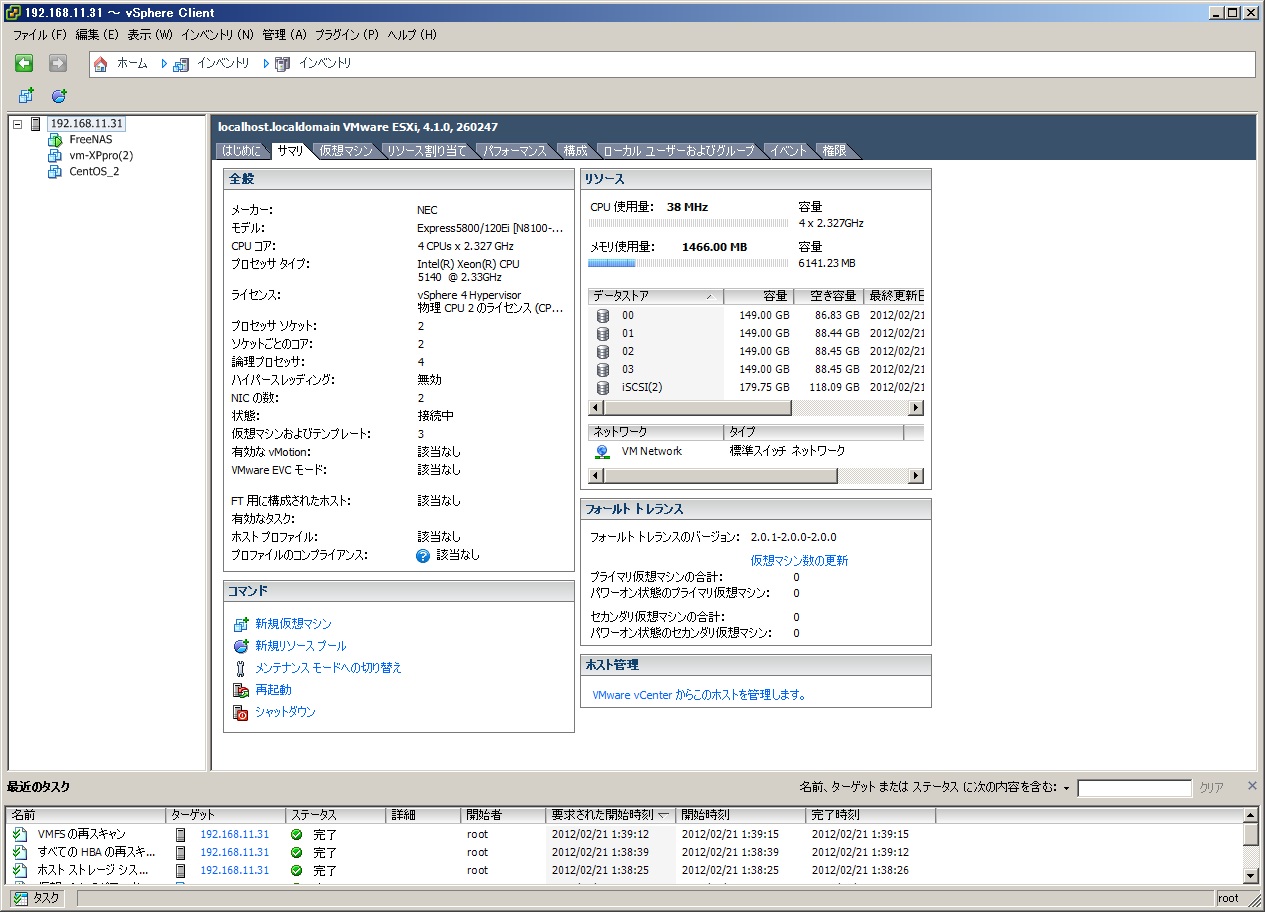Click the grey forward navigation arrow

[x=58, y=63]
